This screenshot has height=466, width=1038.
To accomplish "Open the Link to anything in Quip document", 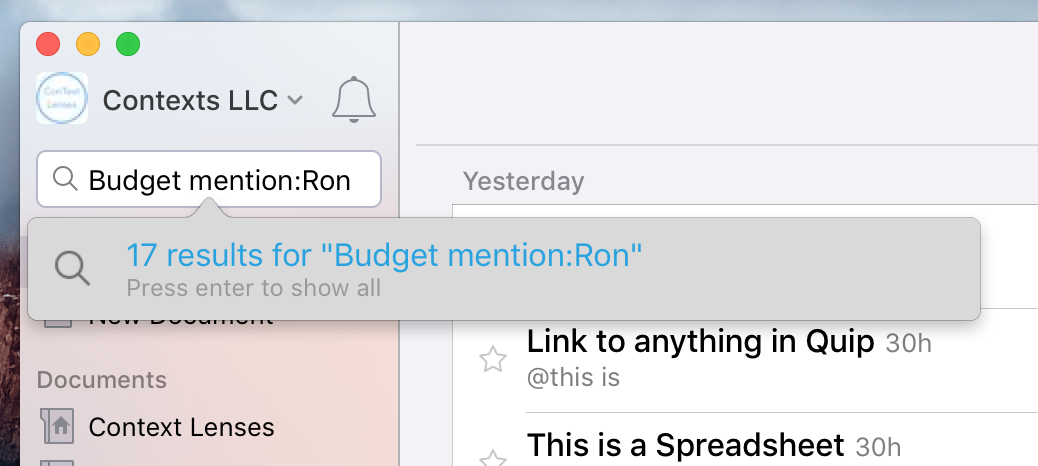I will coord(700,342).
